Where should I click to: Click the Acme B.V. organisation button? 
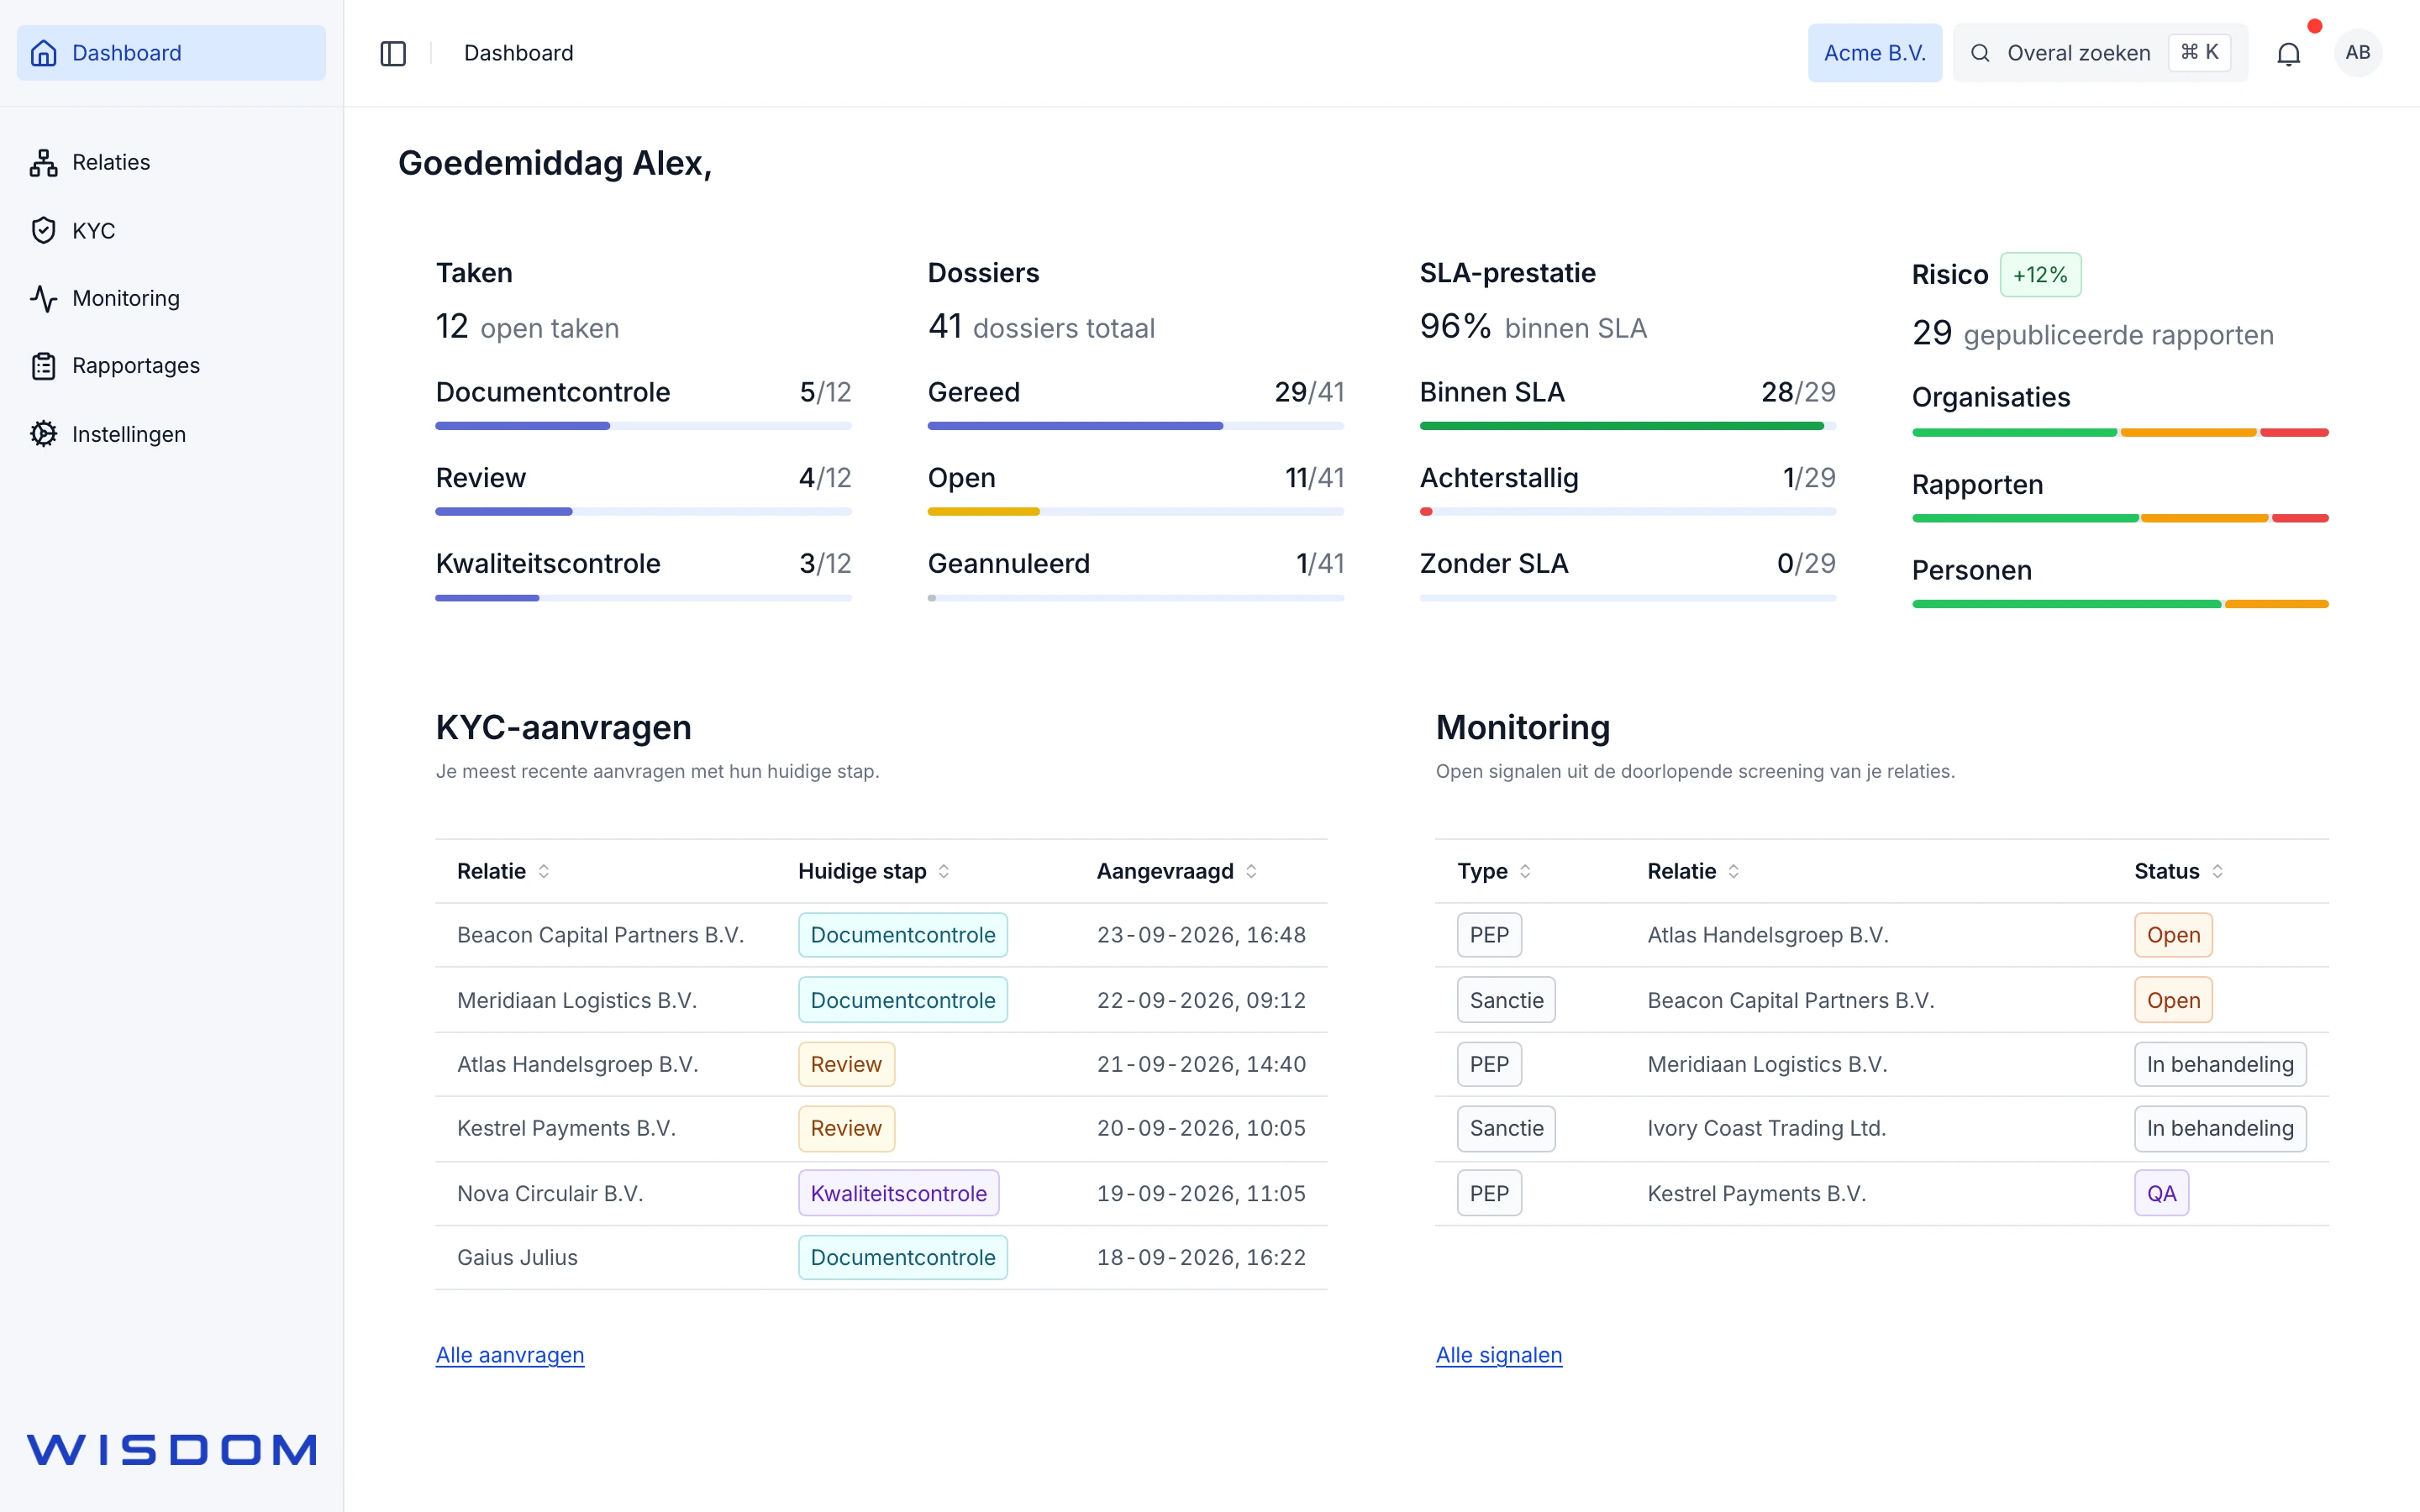[x=1874, y=53]
